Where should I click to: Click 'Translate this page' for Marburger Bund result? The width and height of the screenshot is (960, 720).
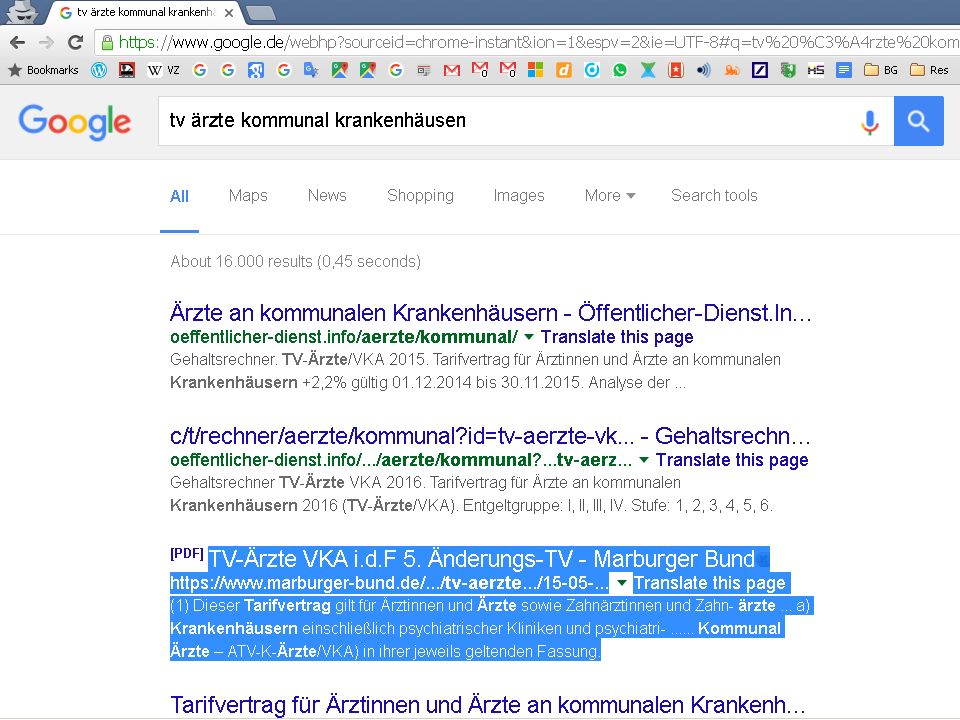point(709,583)
